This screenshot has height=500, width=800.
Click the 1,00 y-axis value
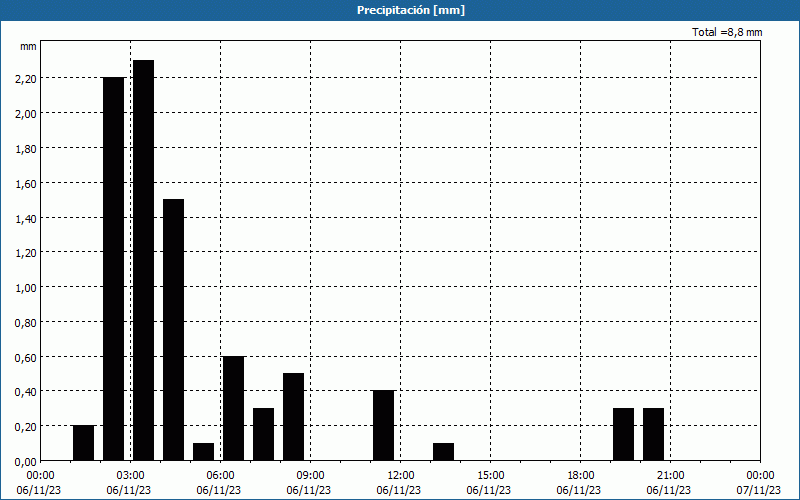click(x=26, y=288)
